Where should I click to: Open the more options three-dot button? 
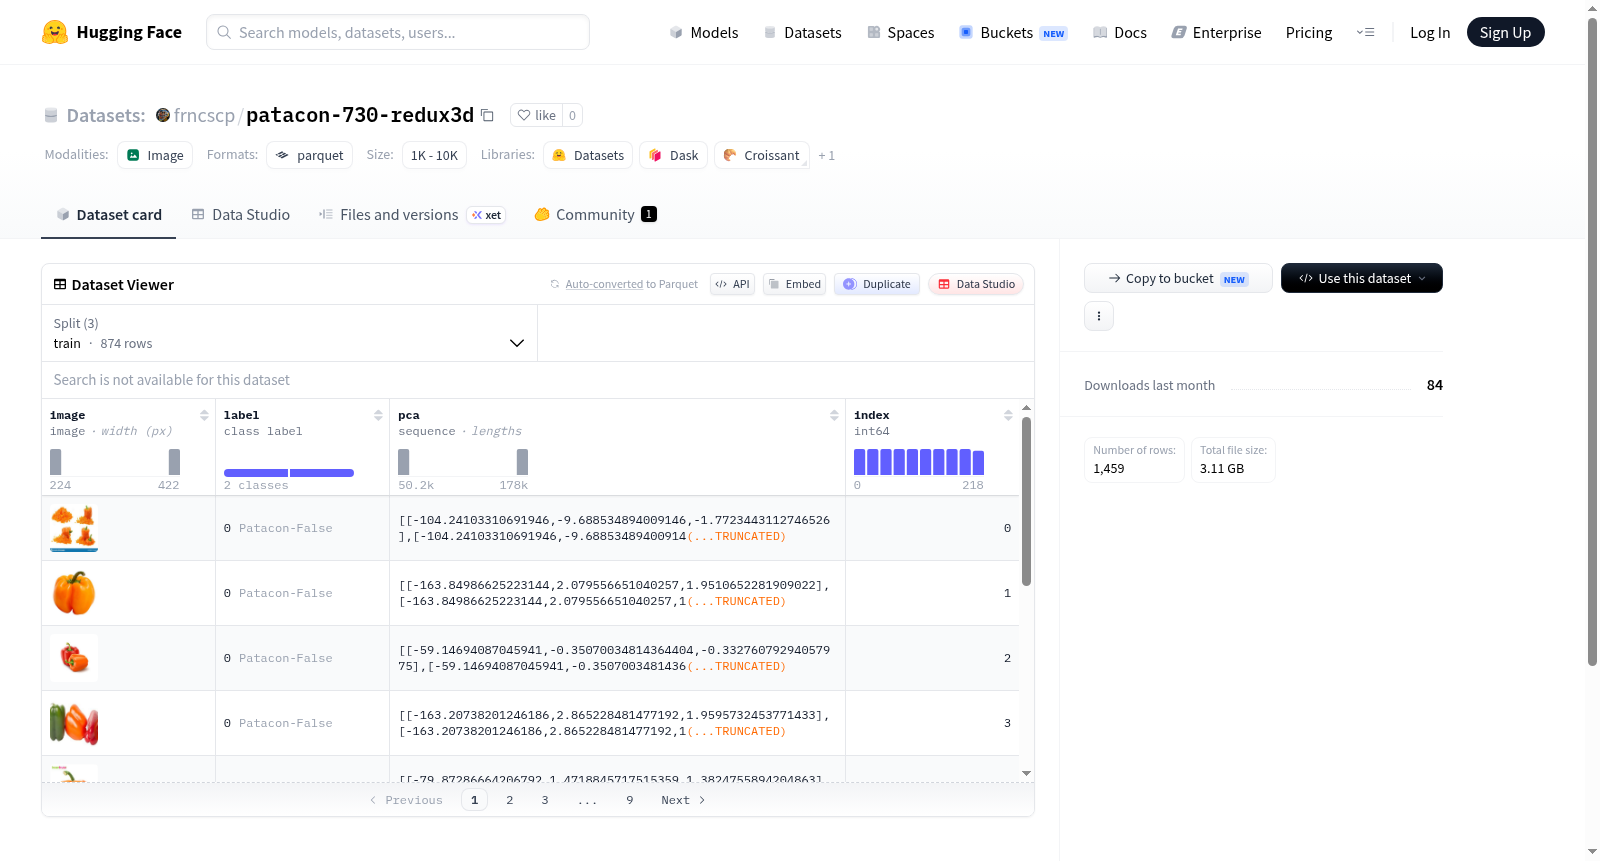[1099, 316]
